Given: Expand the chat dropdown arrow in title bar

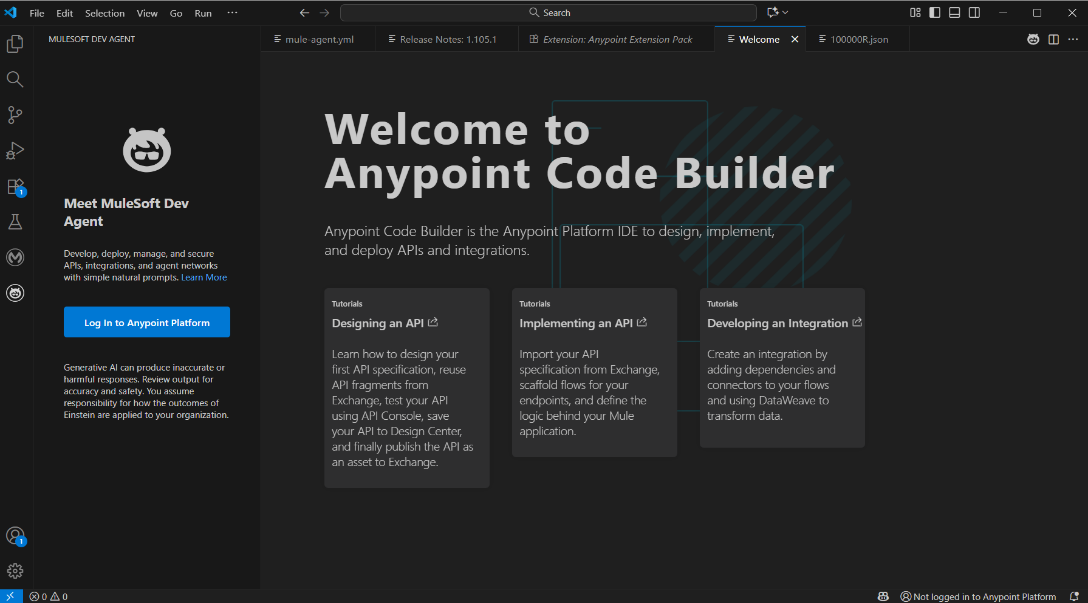Looking at the screenshot, I should coord(785,13).
